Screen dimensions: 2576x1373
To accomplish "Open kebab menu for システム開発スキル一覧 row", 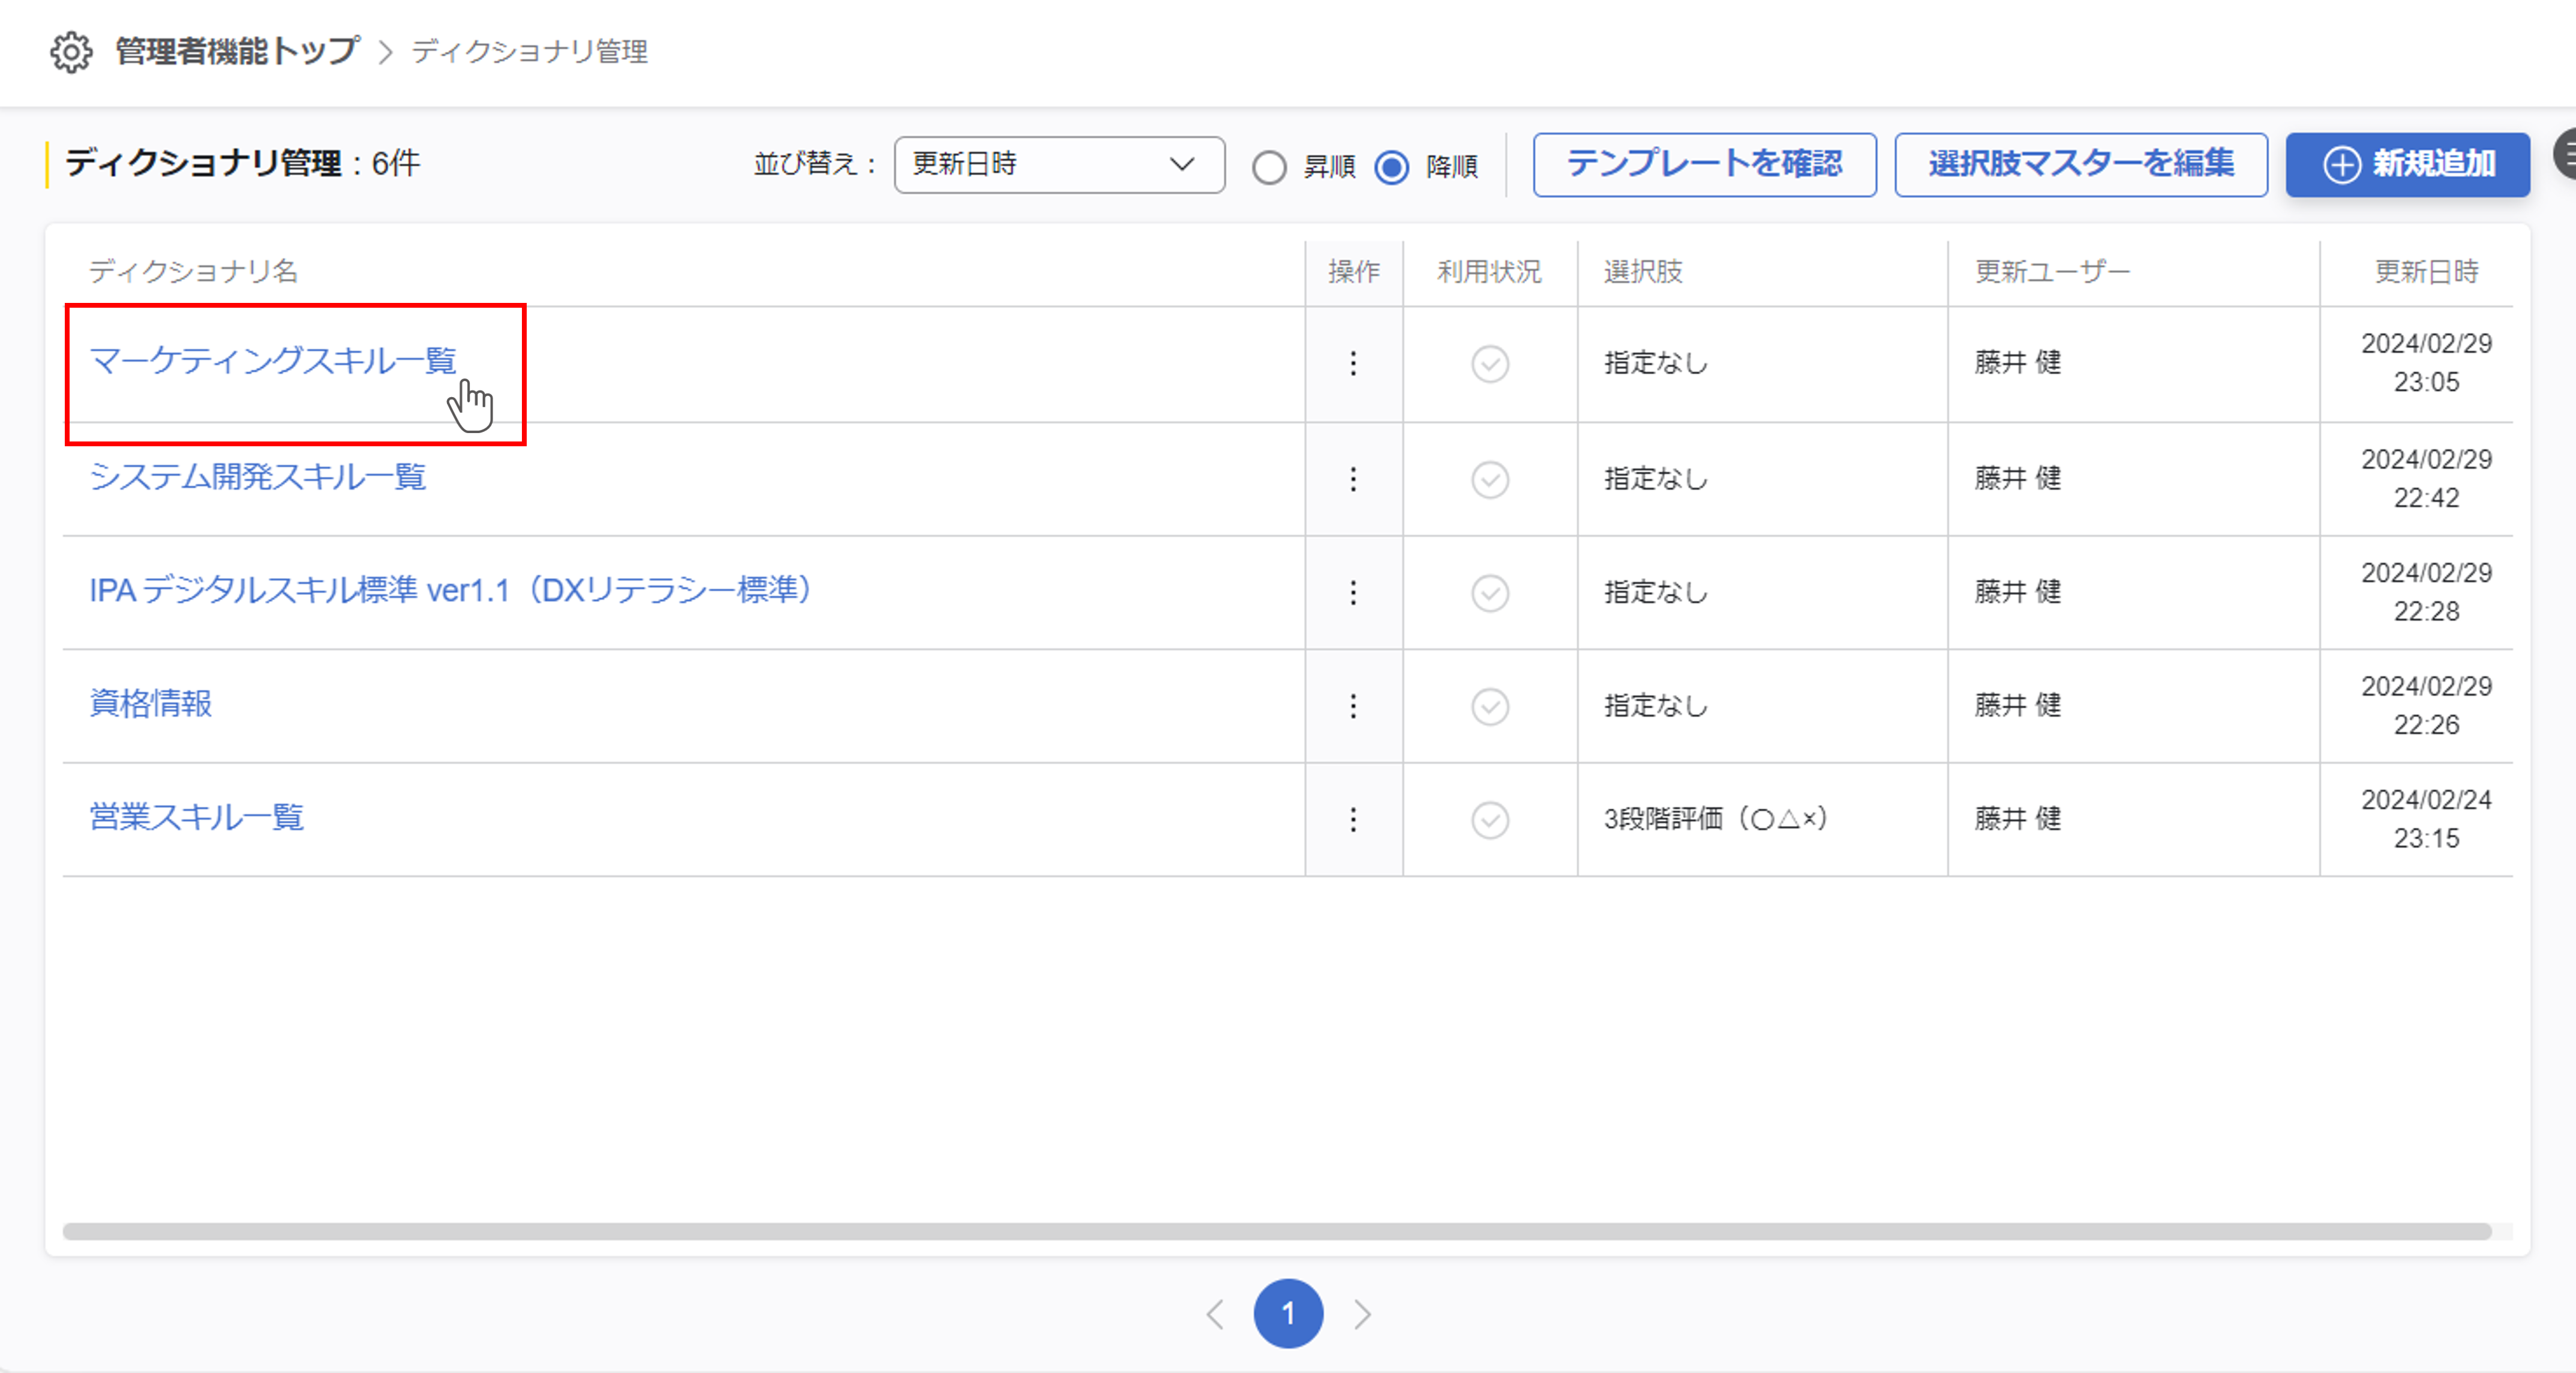I will point(1353,480).
